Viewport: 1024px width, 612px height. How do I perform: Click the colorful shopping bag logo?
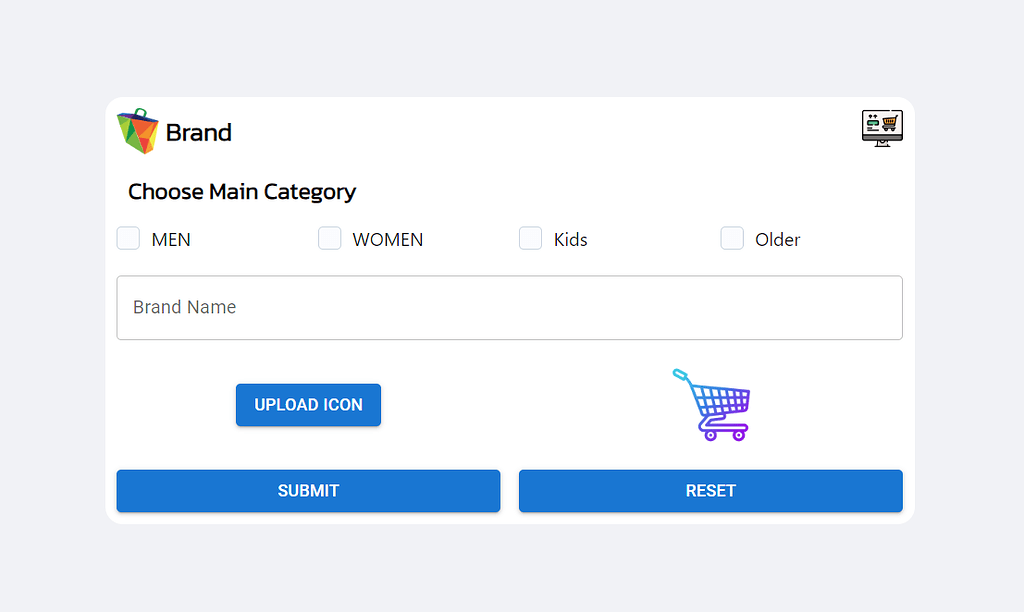138,131
